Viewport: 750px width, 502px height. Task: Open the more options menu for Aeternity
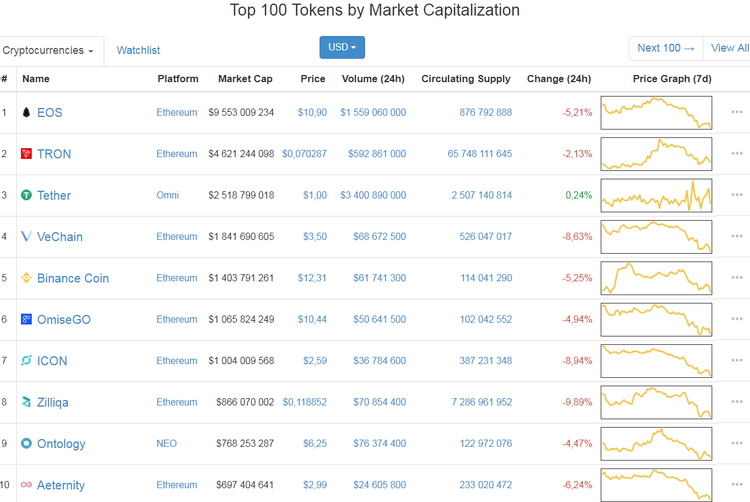pyautogui.click(x=737, y=484)
